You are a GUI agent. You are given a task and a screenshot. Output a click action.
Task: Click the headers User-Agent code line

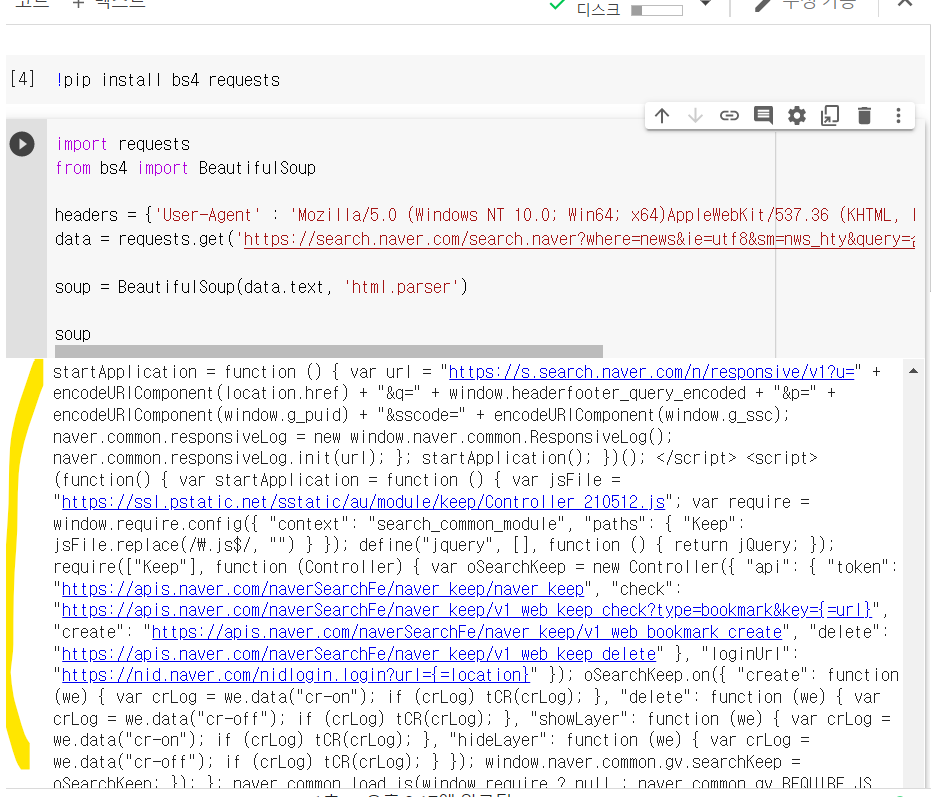click(x=485, y=215)
